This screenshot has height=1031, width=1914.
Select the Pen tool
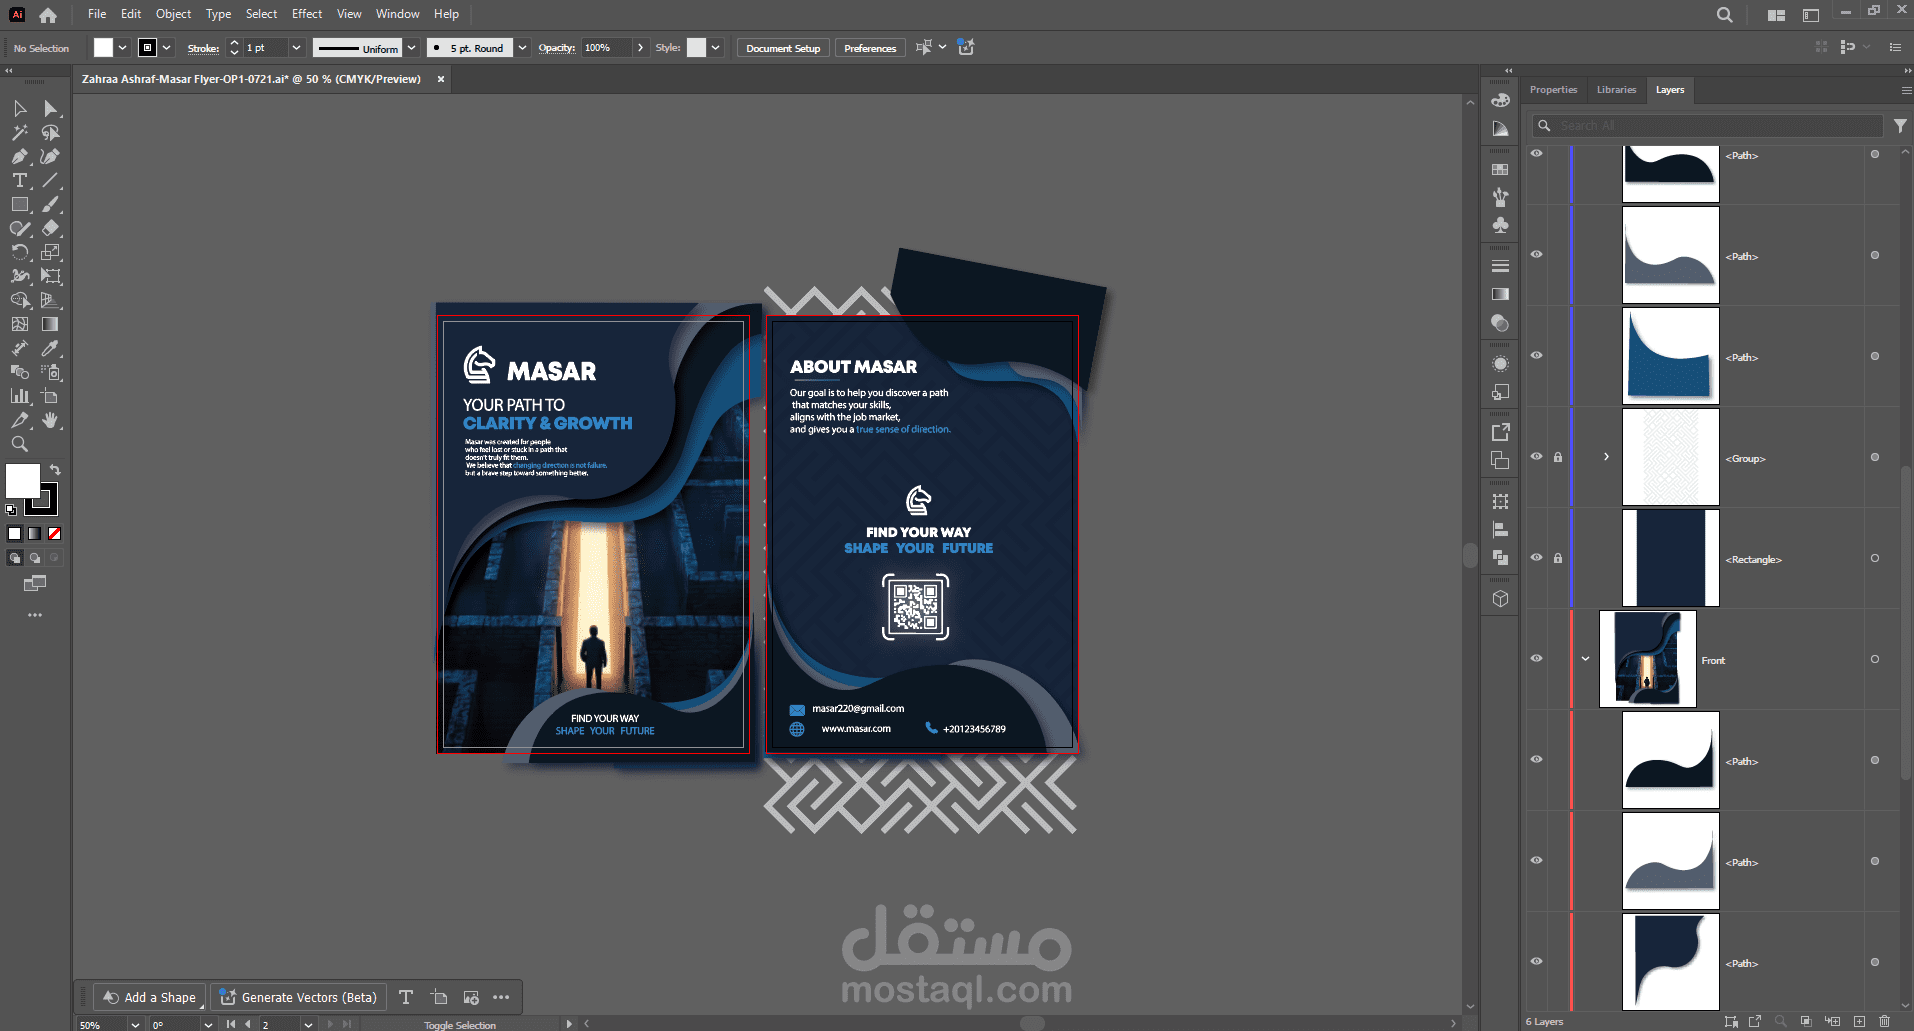[20, 156]
